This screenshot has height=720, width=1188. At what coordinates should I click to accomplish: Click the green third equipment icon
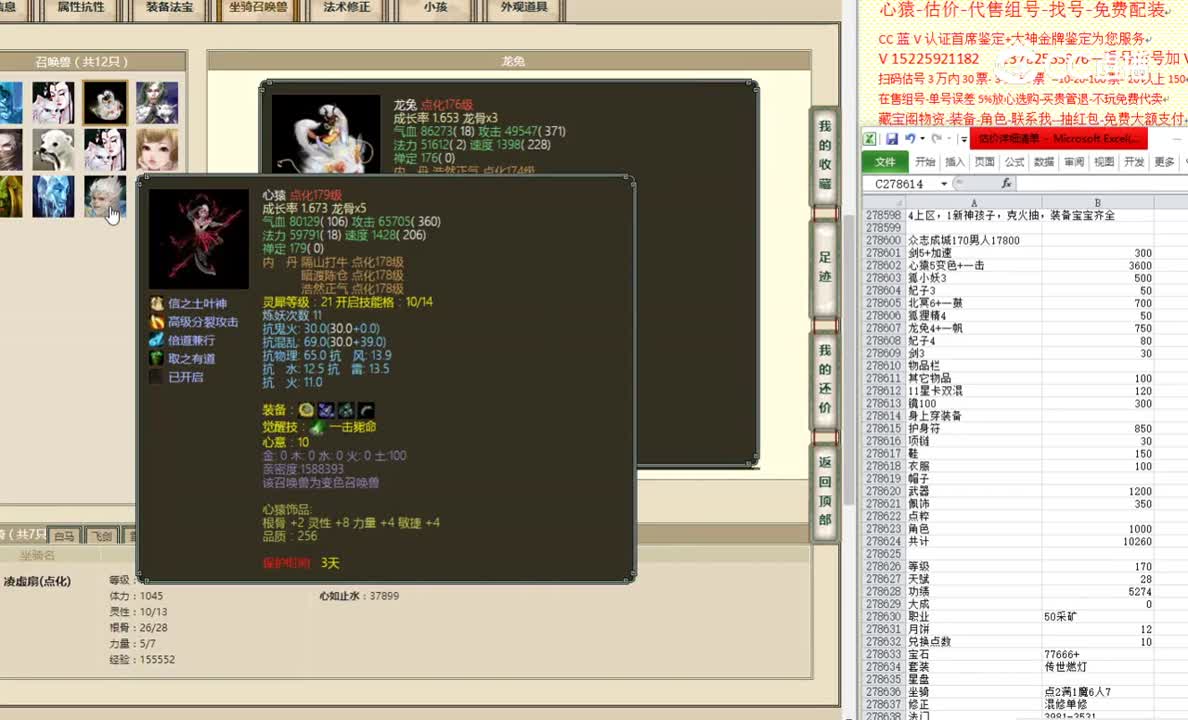[x=346, y=410]
